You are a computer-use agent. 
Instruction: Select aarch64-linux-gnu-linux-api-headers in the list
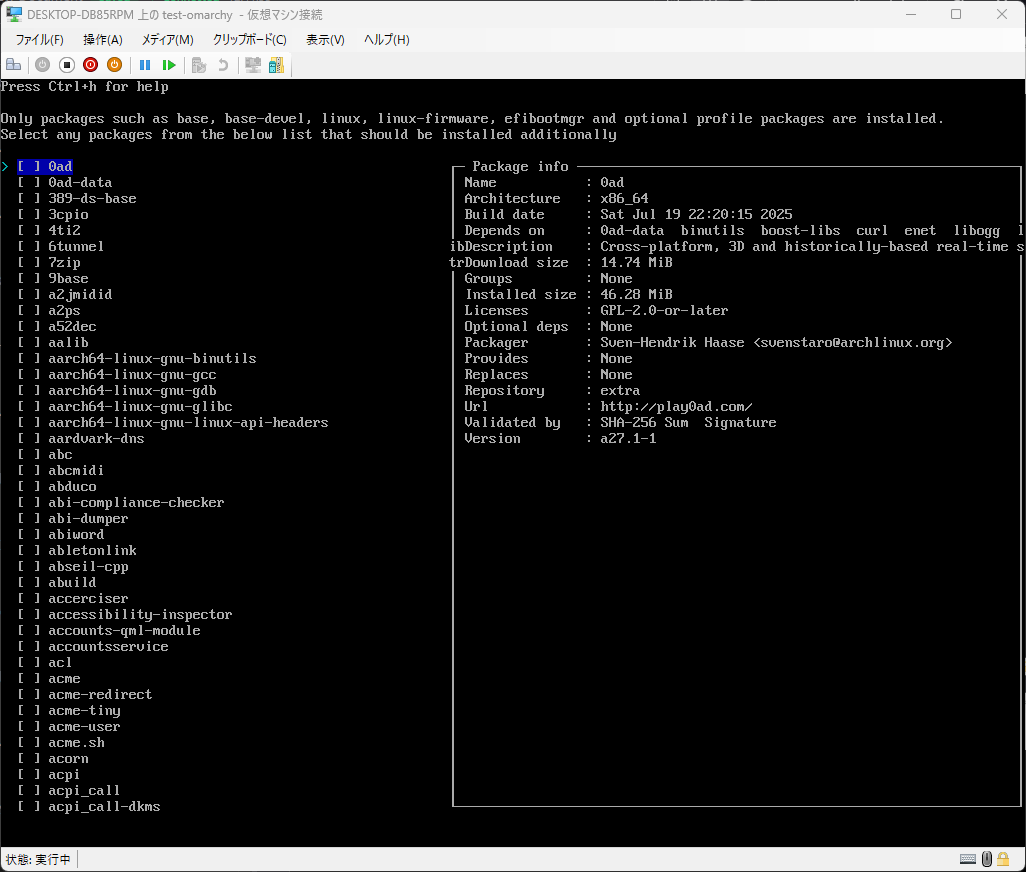pyautogui.click(x=188, y=423)
